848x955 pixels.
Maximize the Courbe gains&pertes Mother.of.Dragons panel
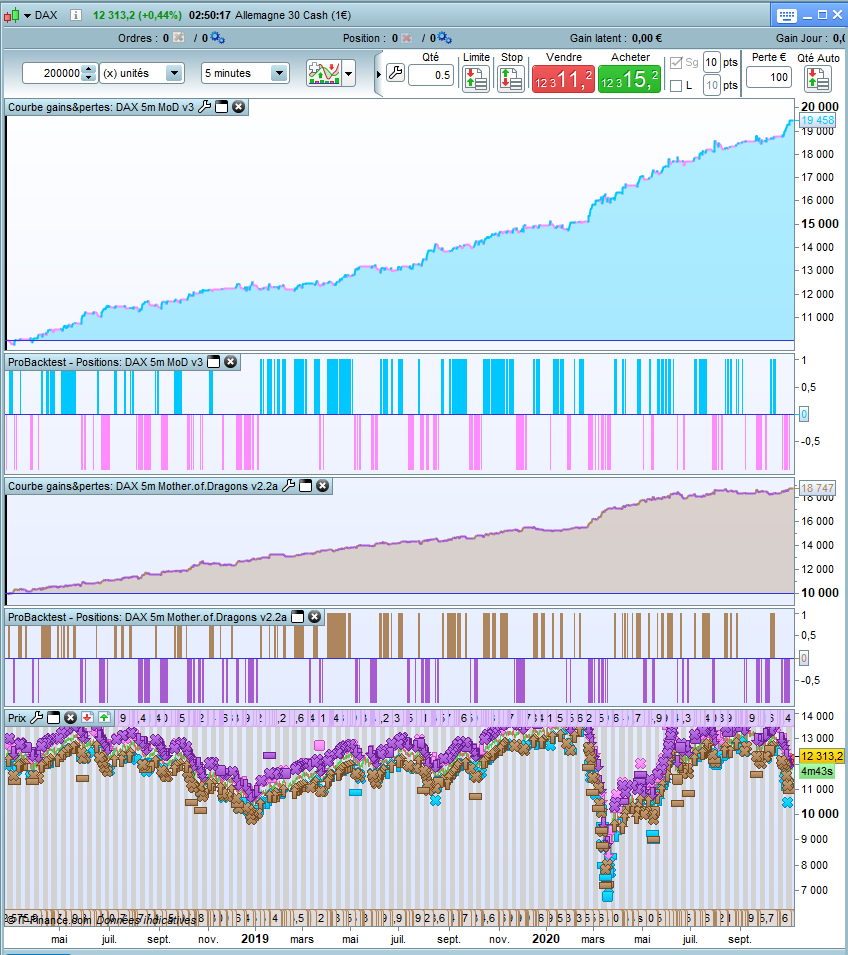point(306,485)
